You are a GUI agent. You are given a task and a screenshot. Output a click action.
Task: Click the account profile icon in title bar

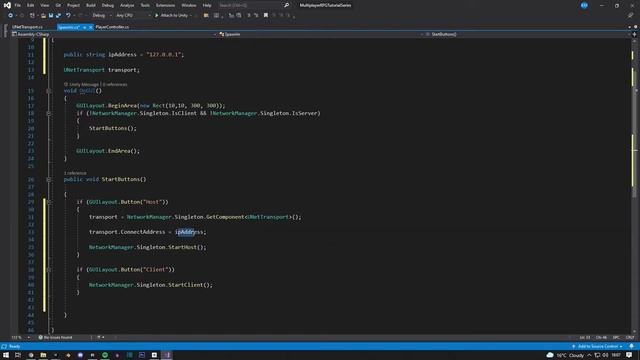584,5
